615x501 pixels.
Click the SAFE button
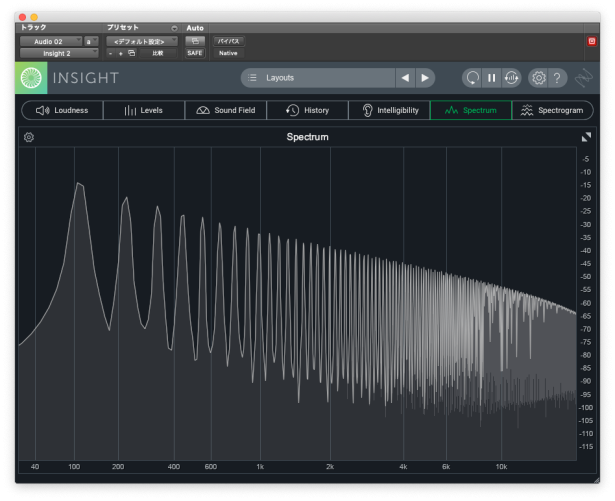pyautogui.click(x=194, y=53)
